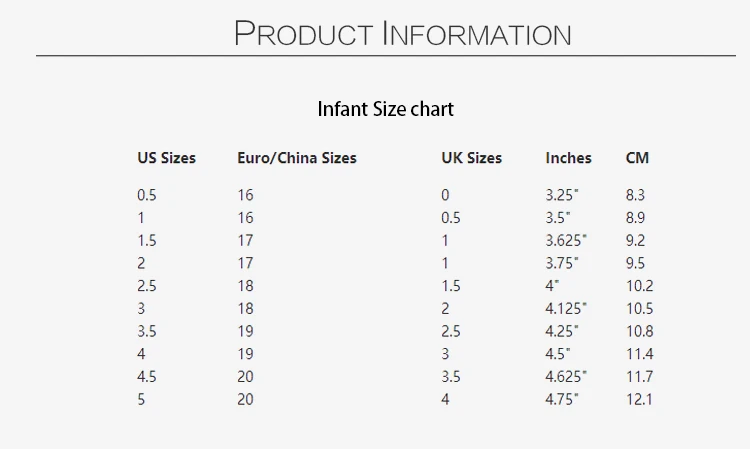Viewport: 750px width, 449px height.
Task: Select the 4.75" inches value
Action: pos(562,400)
